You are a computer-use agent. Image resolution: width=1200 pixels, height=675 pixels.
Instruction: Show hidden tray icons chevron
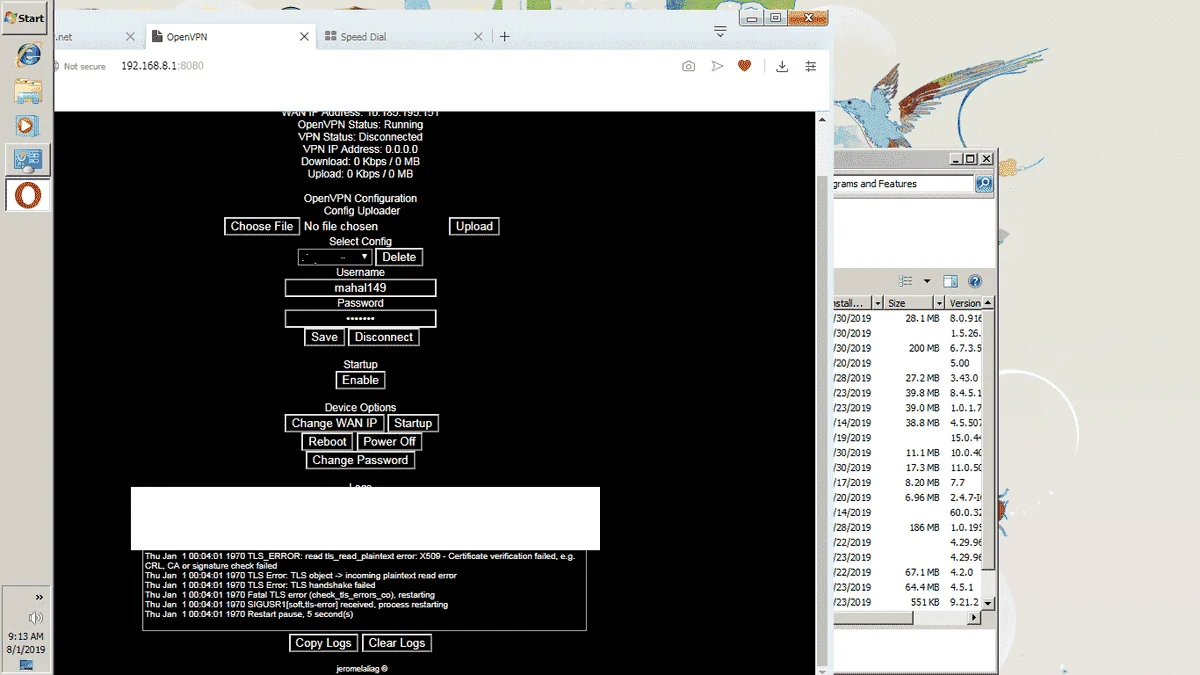point(40,597)
